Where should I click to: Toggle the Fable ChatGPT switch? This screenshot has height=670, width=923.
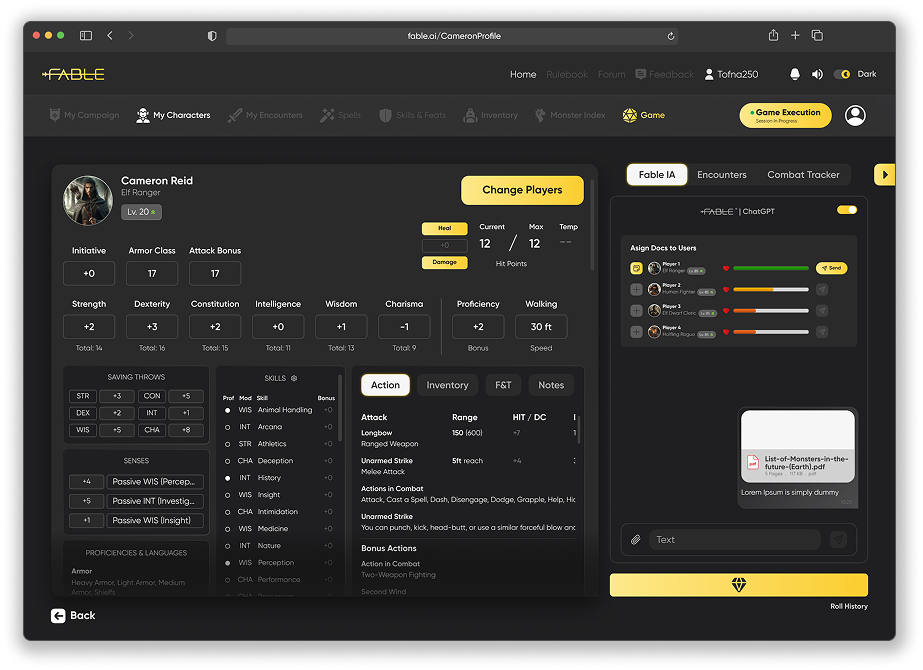(x=846, y=210)
